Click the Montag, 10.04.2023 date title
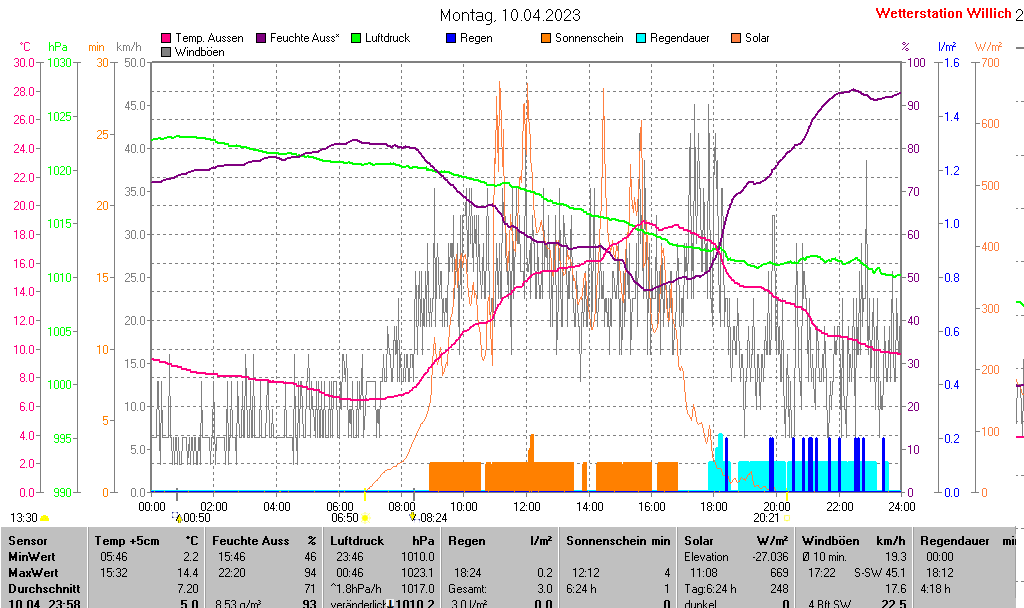This screenshot has height=608, width=1024. [510, 16]
